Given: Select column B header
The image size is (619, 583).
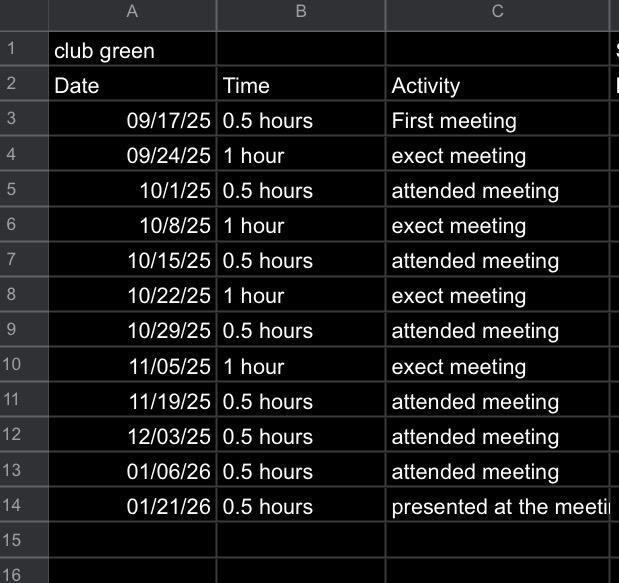Looking at the screenshot, I should coord(300,13).
